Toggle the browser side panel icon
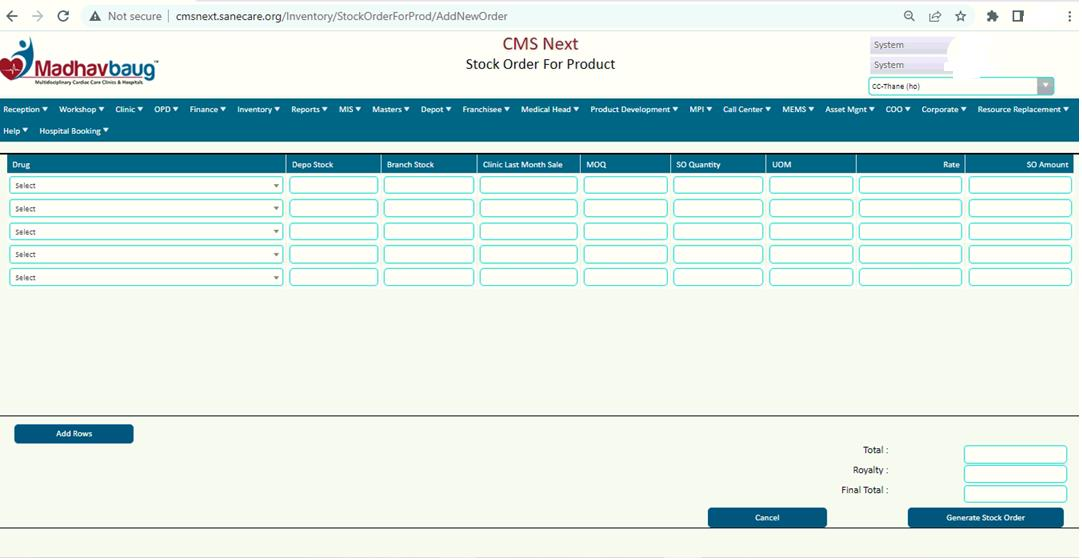This screenshot has height=560, width=1082. pos(1018,16)
